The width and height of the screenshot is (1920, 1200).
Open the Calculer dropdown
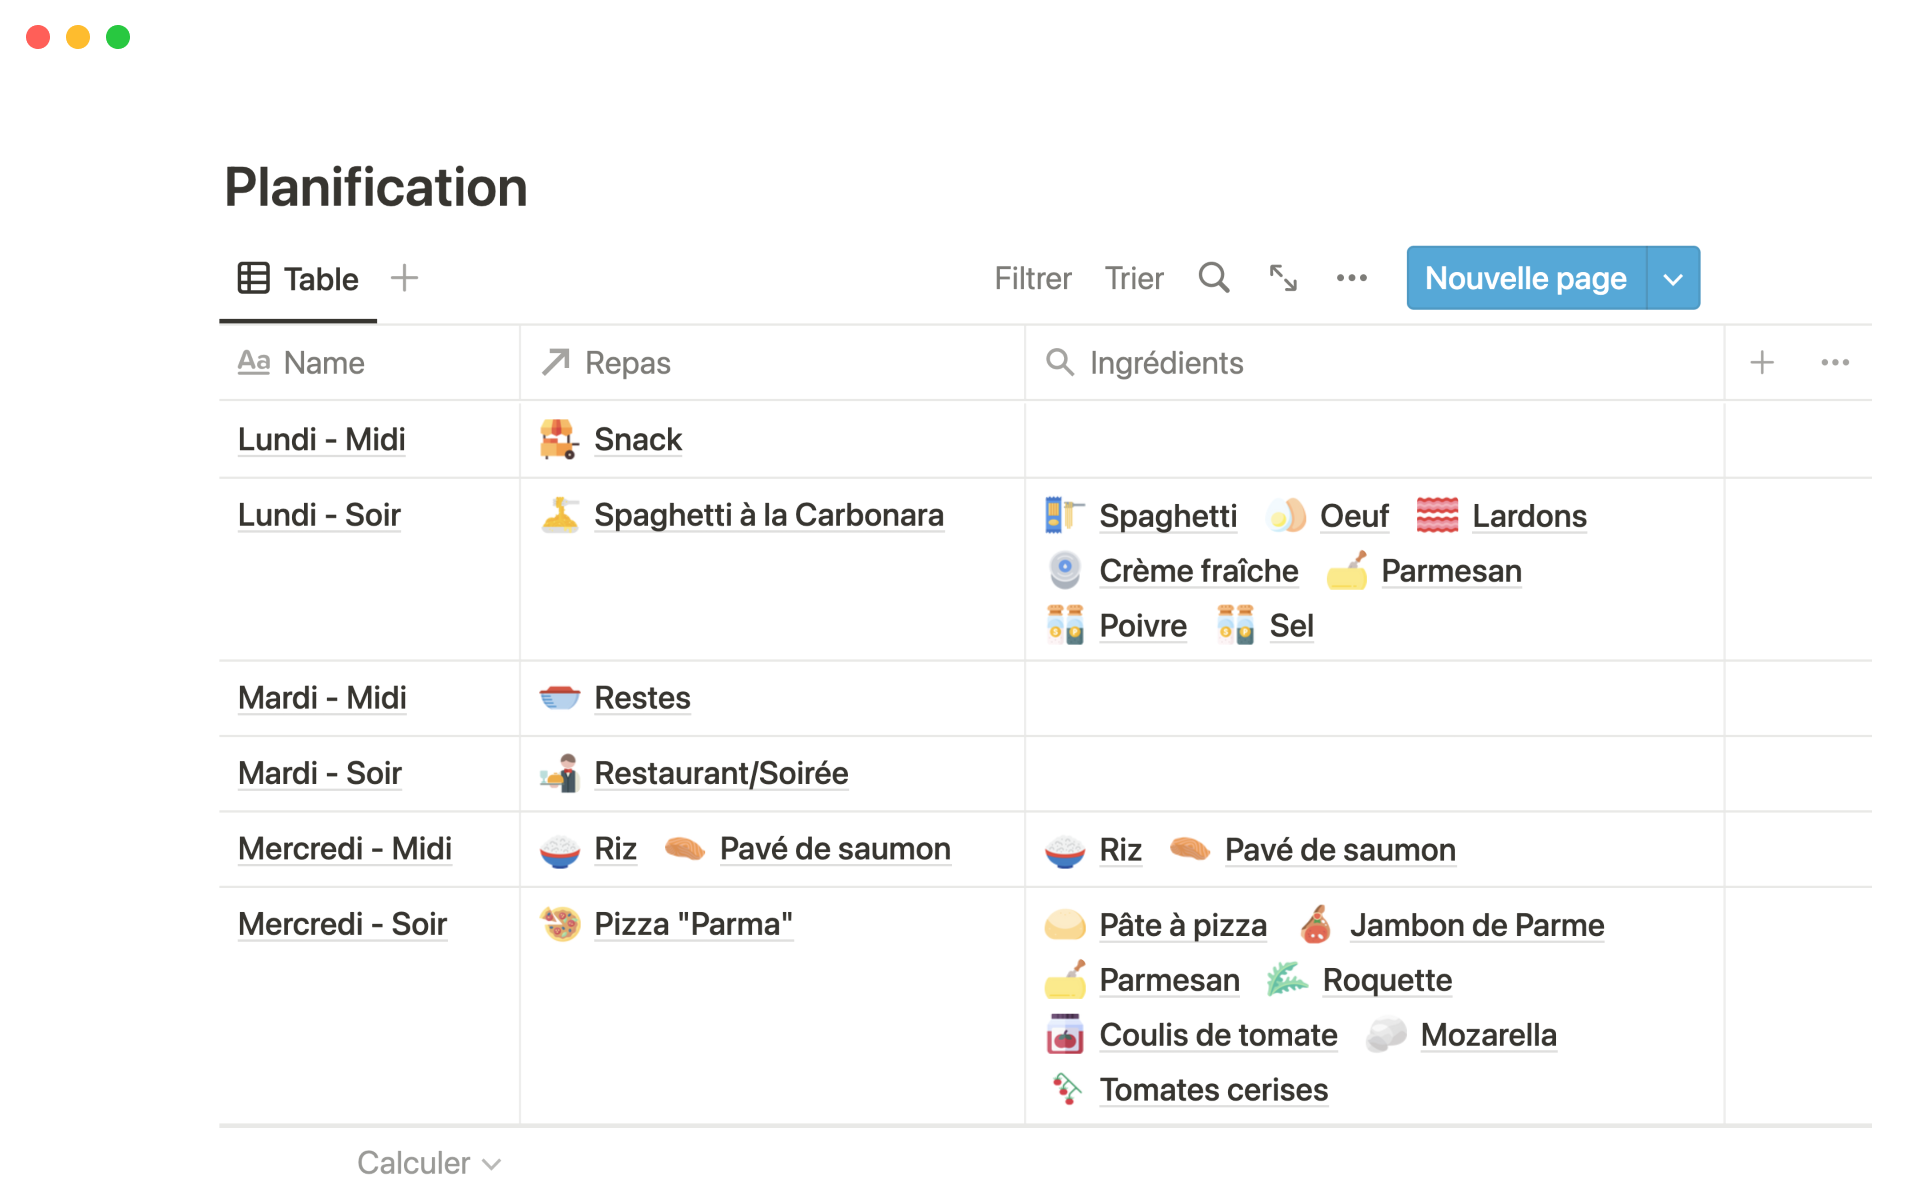tap(429, 1163)
